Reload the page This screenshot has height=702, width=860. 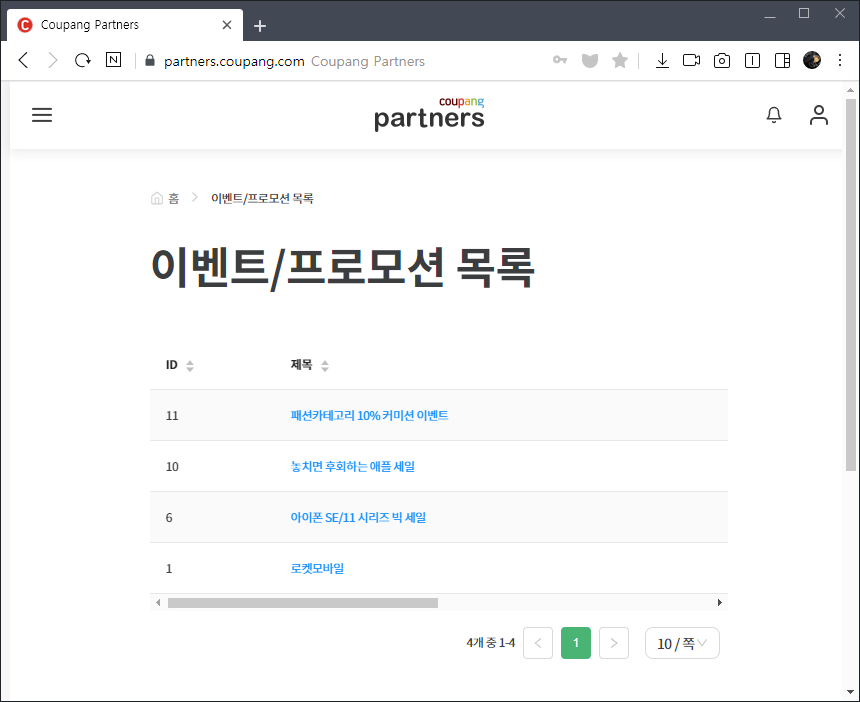[x=83, y=60]
